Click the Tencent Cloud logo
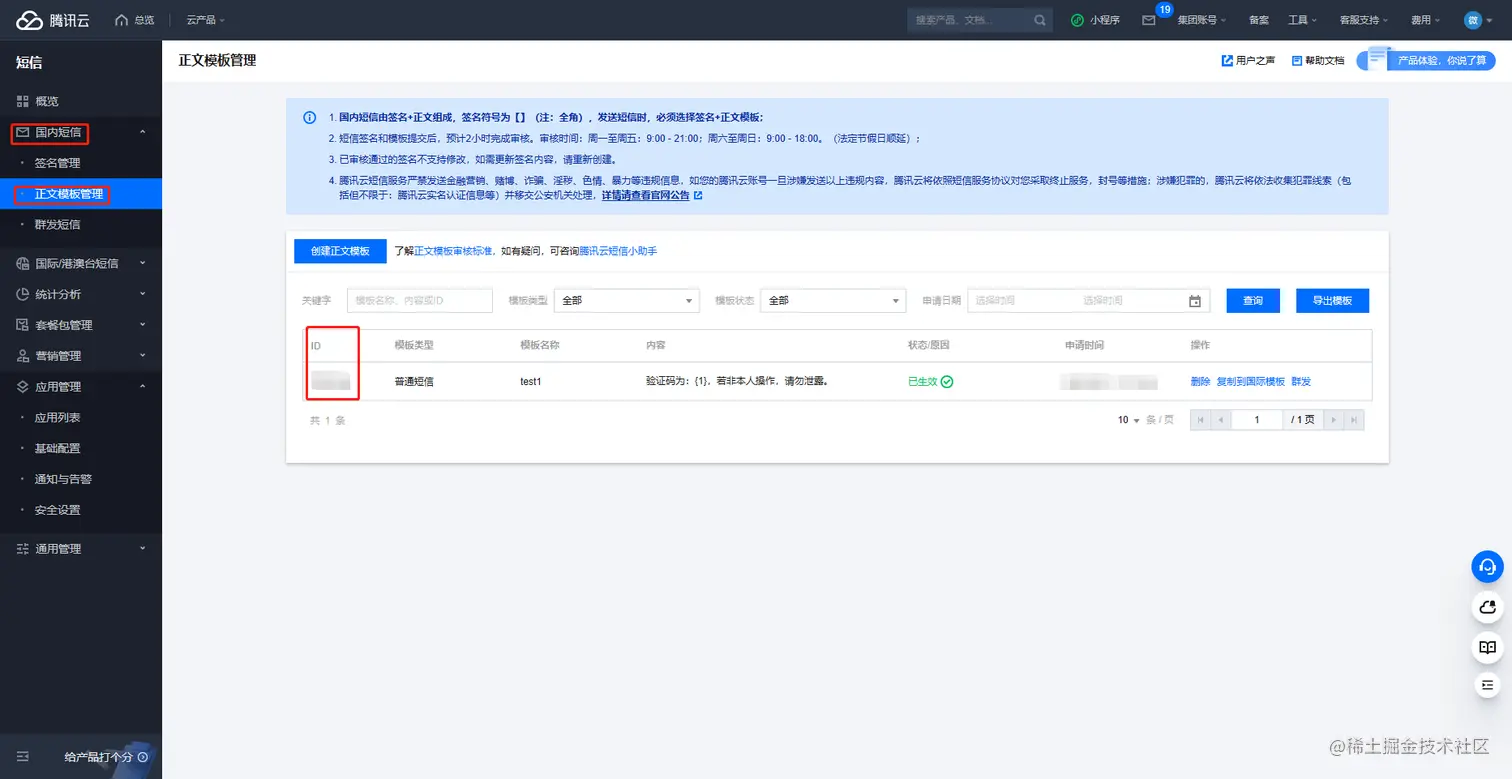1512x779 pixels. [53, 20]
